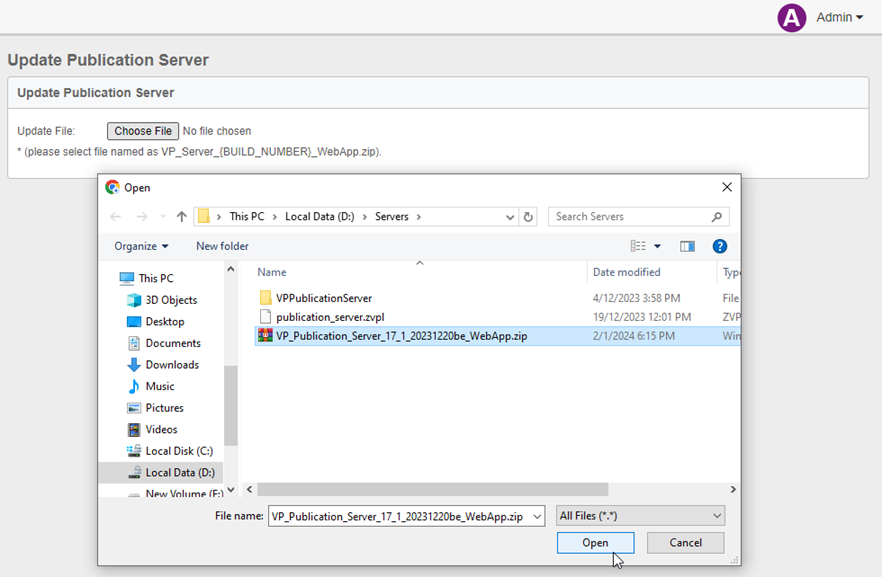Open Documents in the sidebar
This screenshot has width=882, height=577.
pos(173,343)
